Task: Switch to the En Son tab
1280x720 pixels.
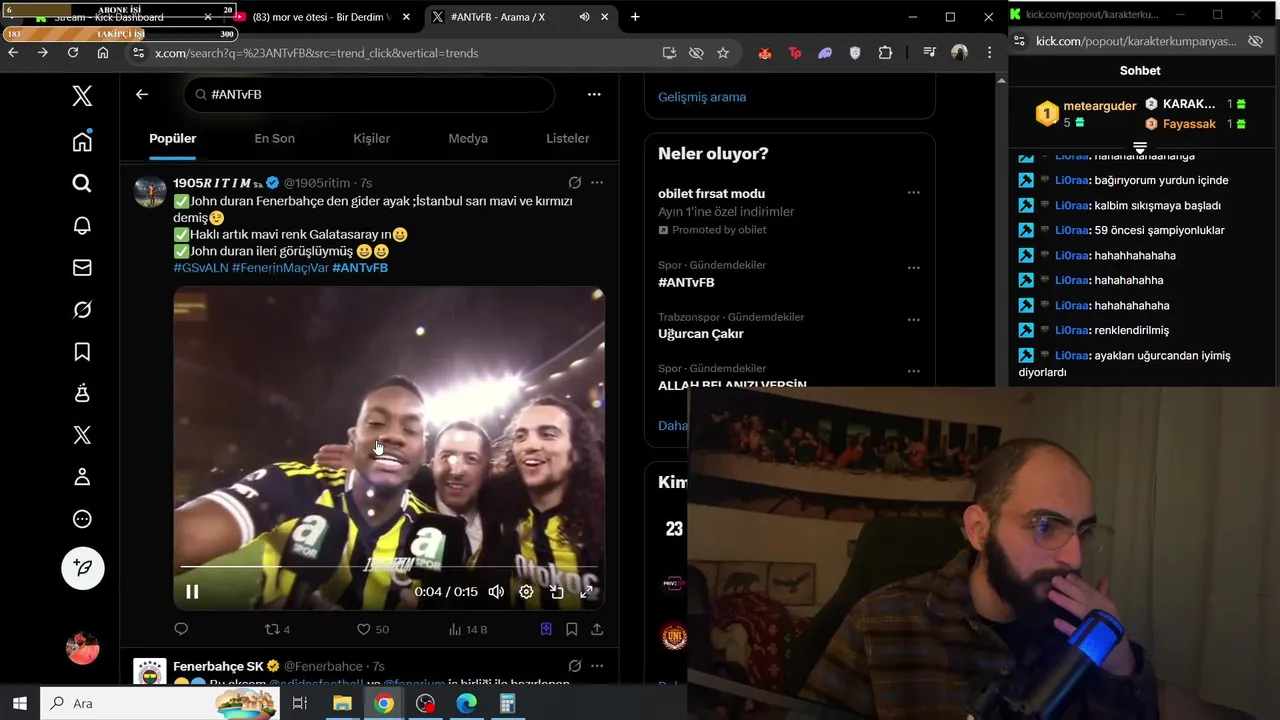Action: click(274, 138)
